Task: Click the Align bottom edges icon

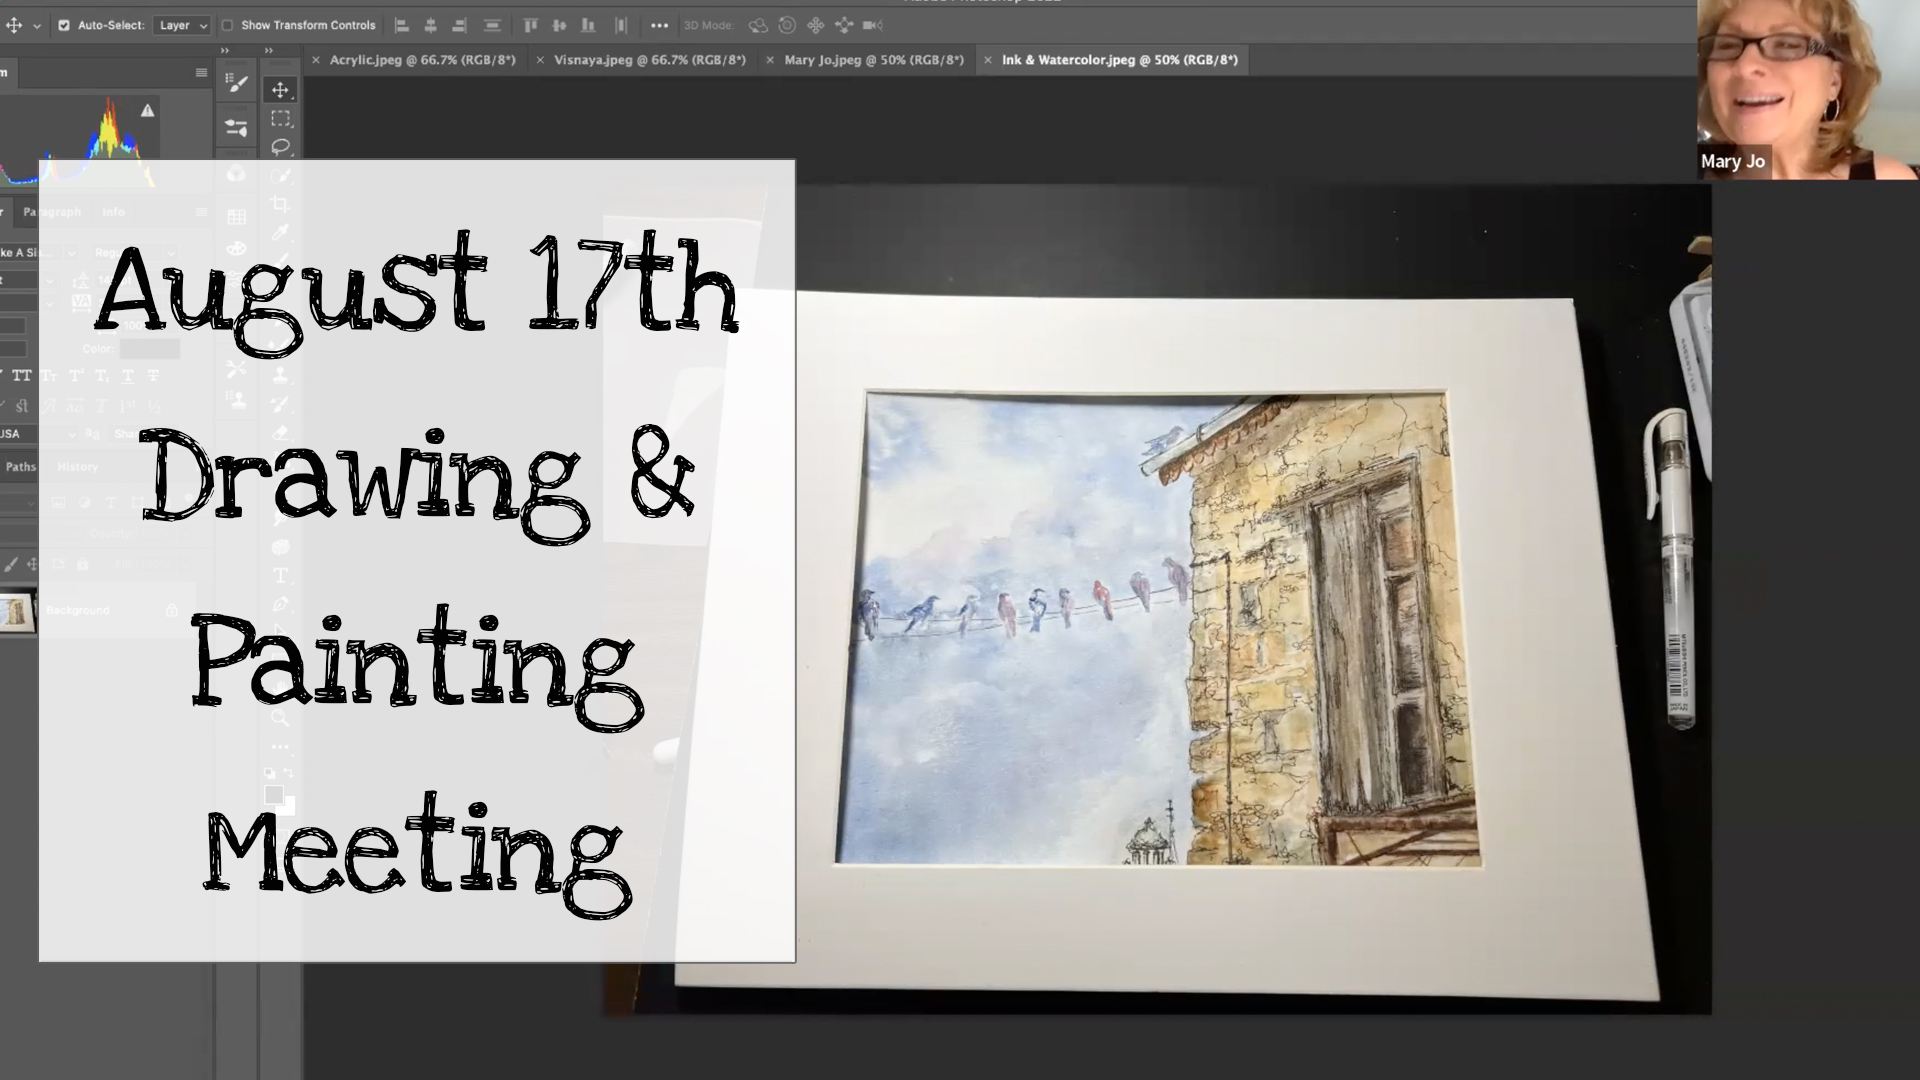Action: point(589,25)
